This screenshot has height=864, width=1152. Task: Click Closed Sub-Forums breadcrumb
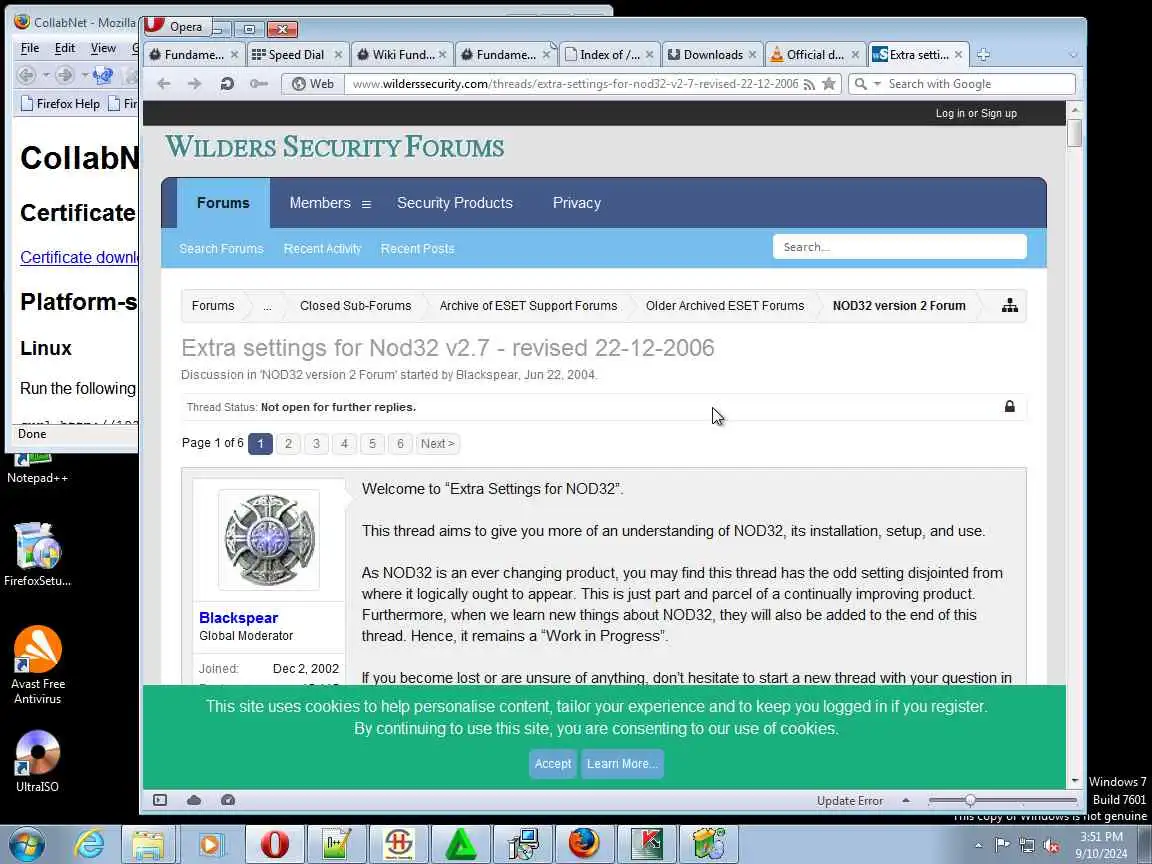[356, 306]
